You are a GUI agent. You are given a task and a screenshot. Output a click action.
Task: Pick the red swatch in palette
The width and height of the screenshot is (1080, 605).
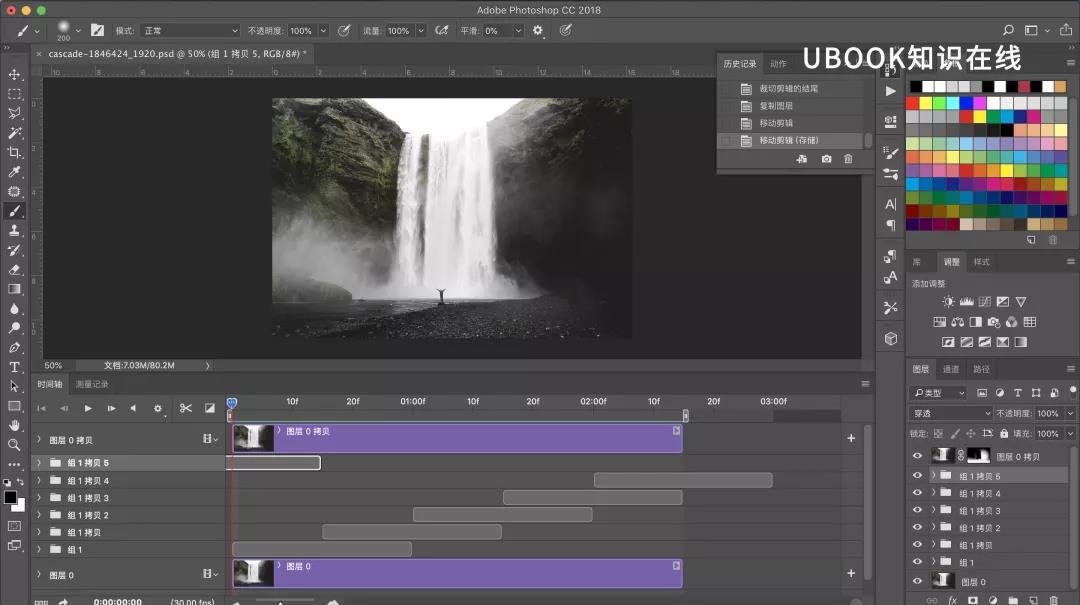click(913, 103)
